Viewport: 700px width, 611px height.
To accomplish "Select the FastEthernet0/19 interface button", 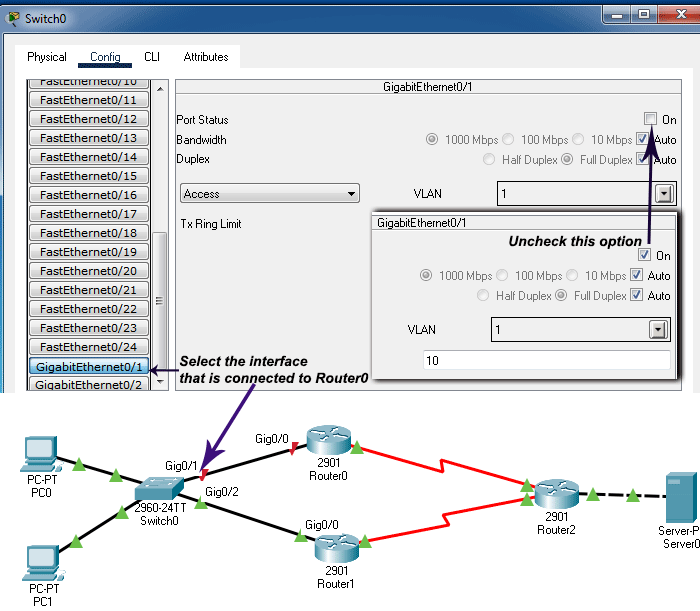I will coord(89,252).
